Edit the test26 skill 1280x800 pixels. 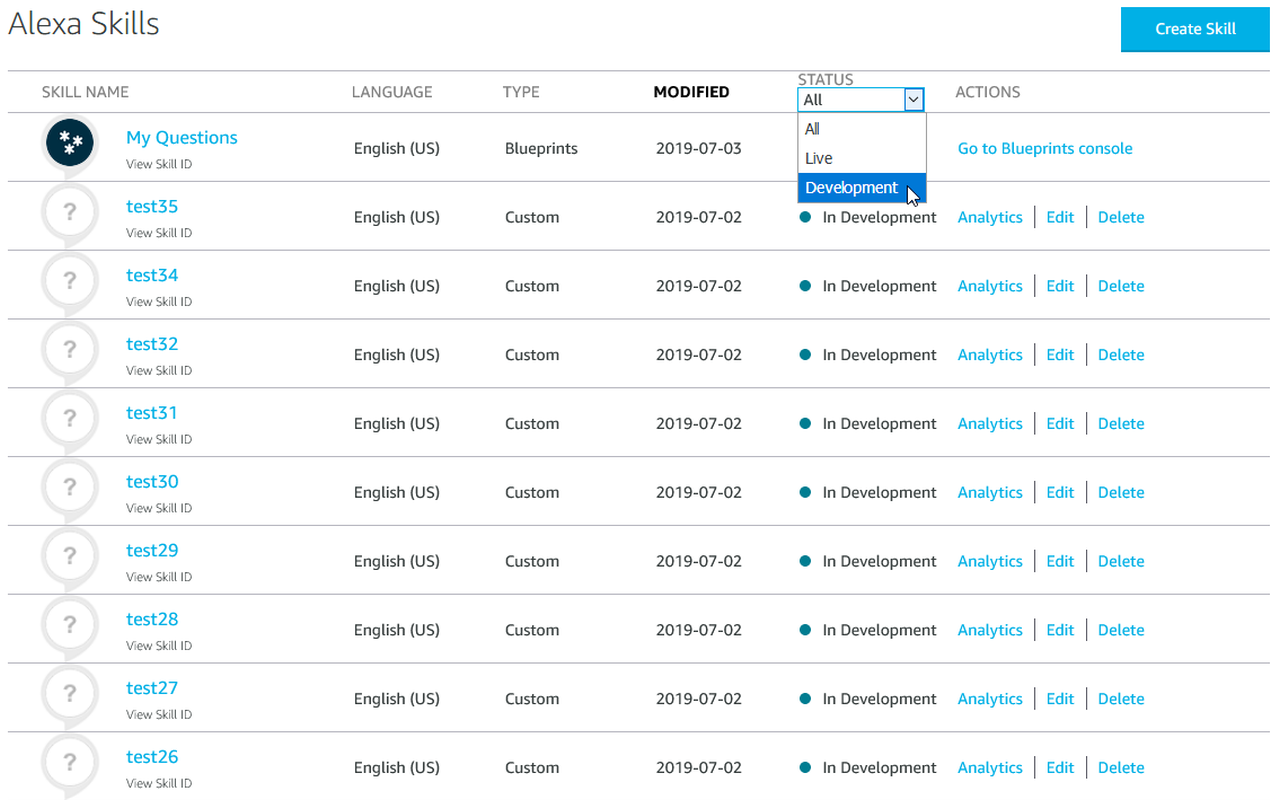point(1060,768)
